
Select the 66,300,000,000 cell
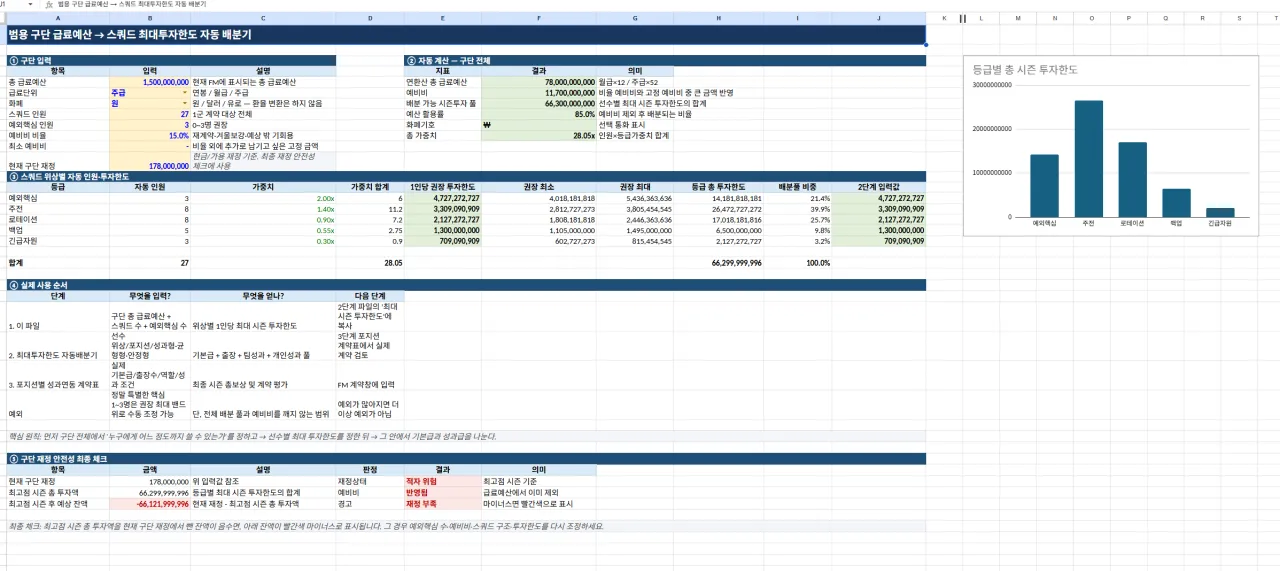540,103
